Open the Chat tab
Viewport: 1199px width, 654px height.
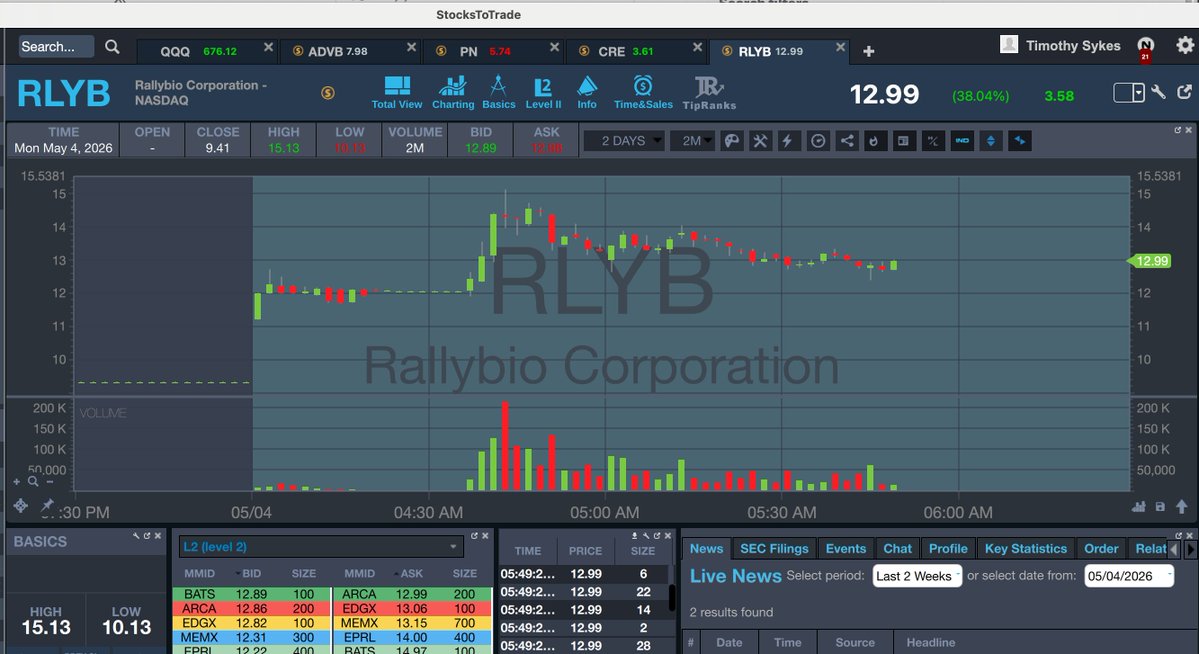point(898,548)
